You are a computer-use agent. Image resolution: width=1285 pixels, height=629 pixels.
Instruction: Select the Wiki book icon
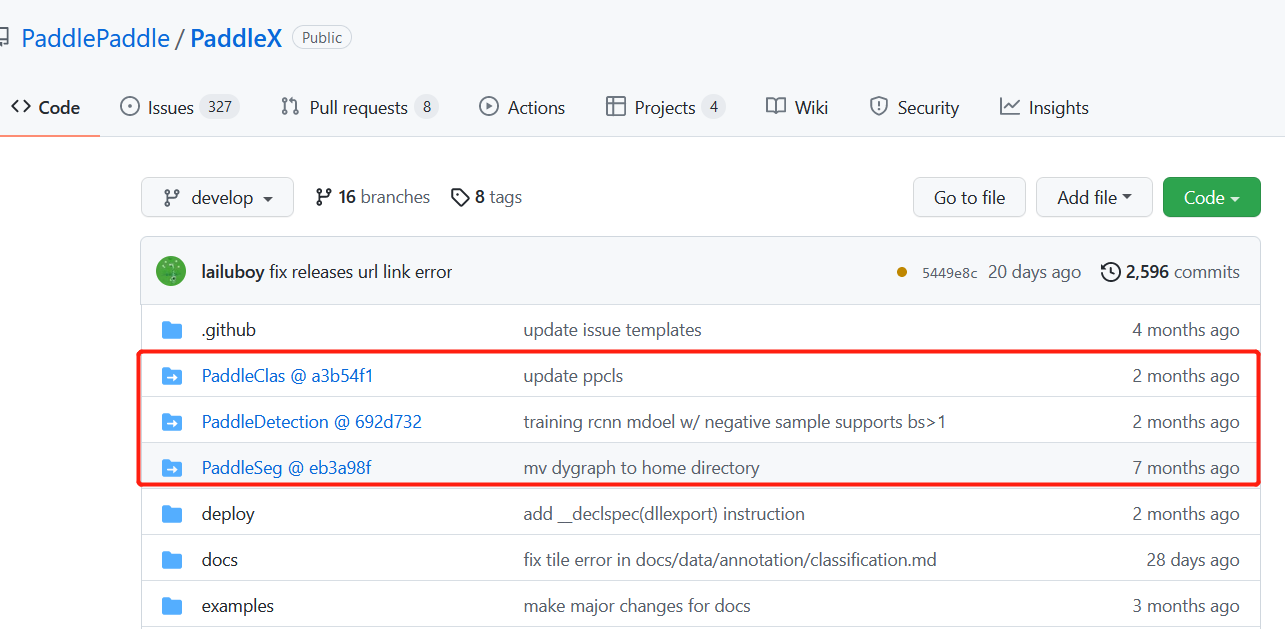coord(775,107)
